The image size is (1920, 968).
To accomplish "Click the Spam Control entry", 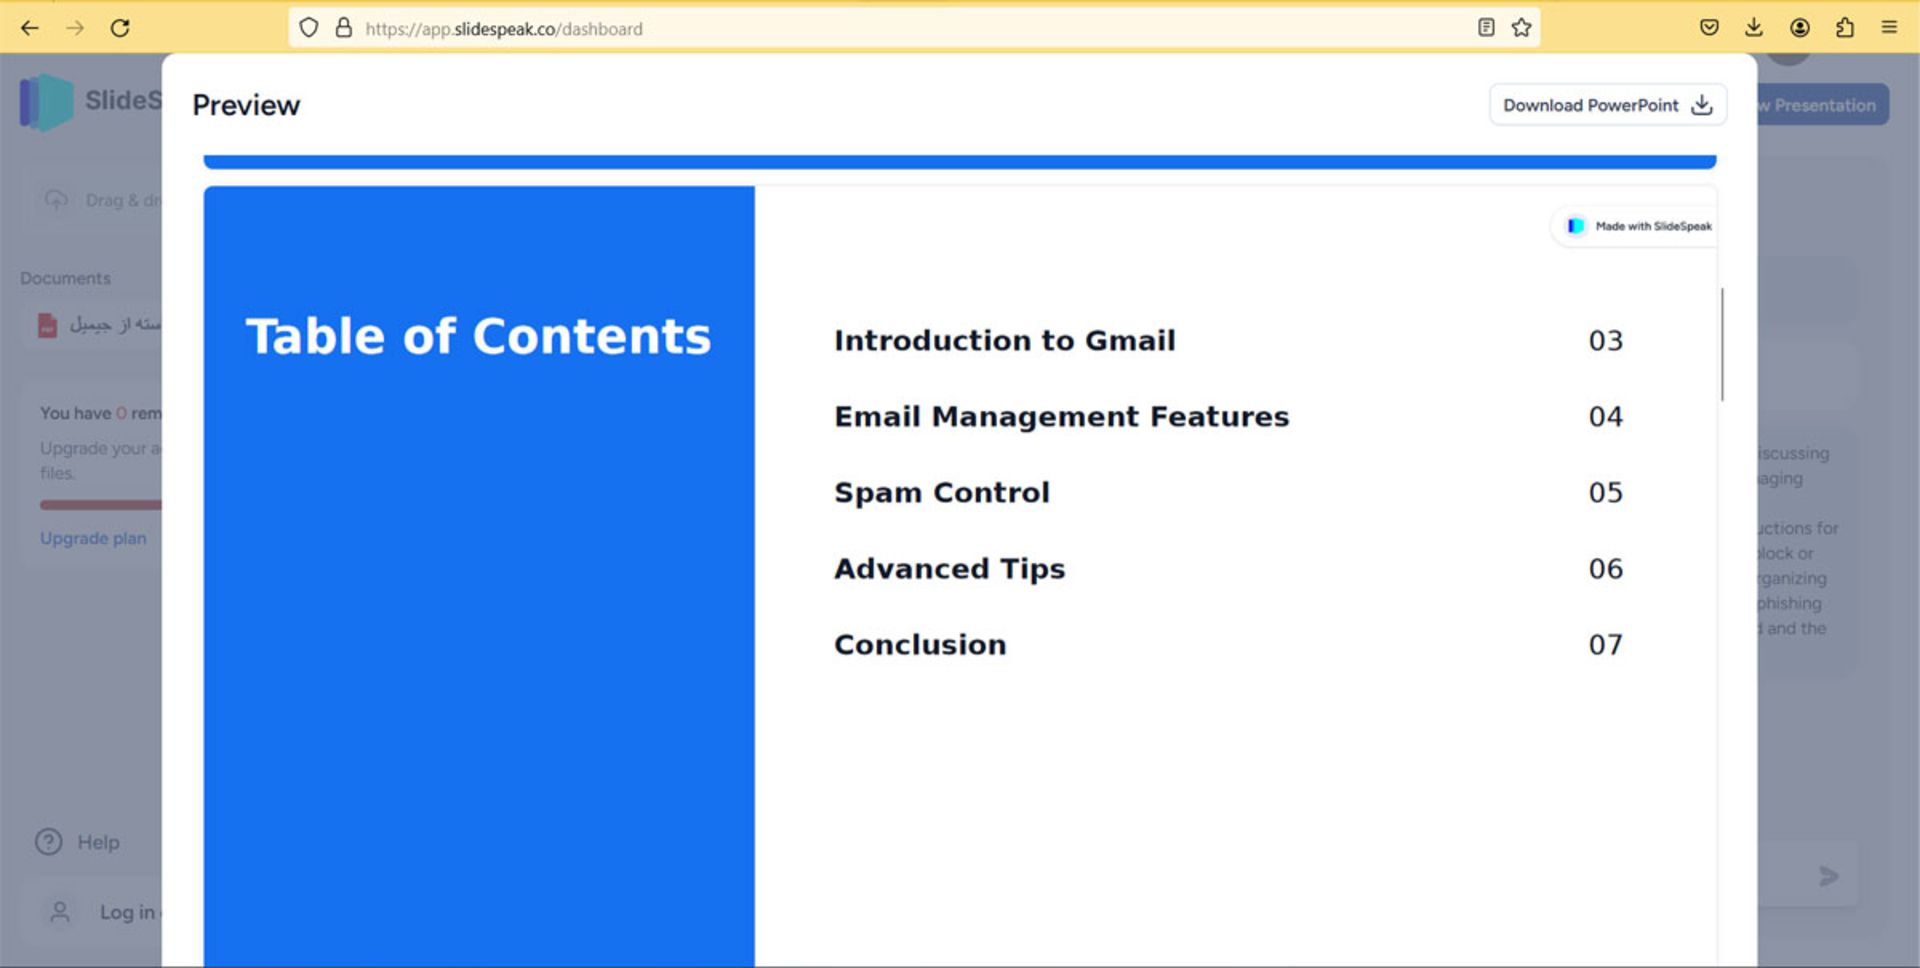I will [942, 492].
